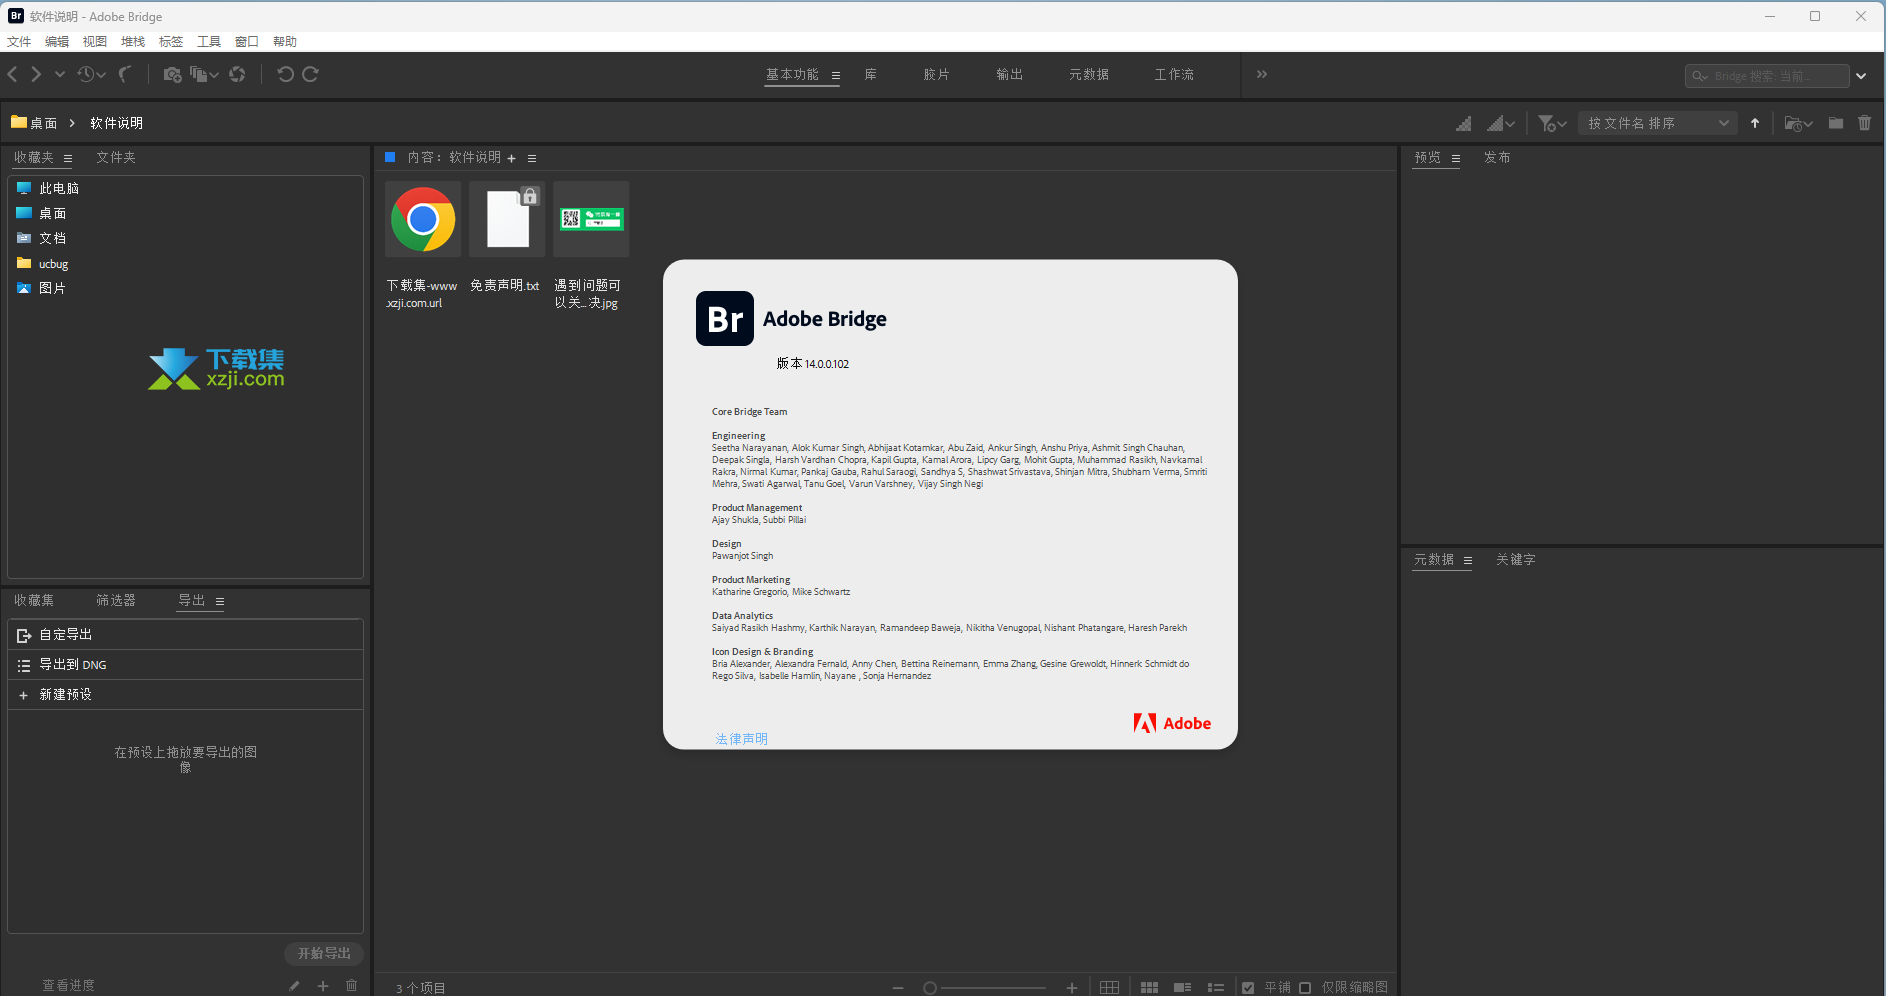Screen dimensions: 1886x996
Task: Rotate 90 degrees counterclockwise
Action: [285, 74]
